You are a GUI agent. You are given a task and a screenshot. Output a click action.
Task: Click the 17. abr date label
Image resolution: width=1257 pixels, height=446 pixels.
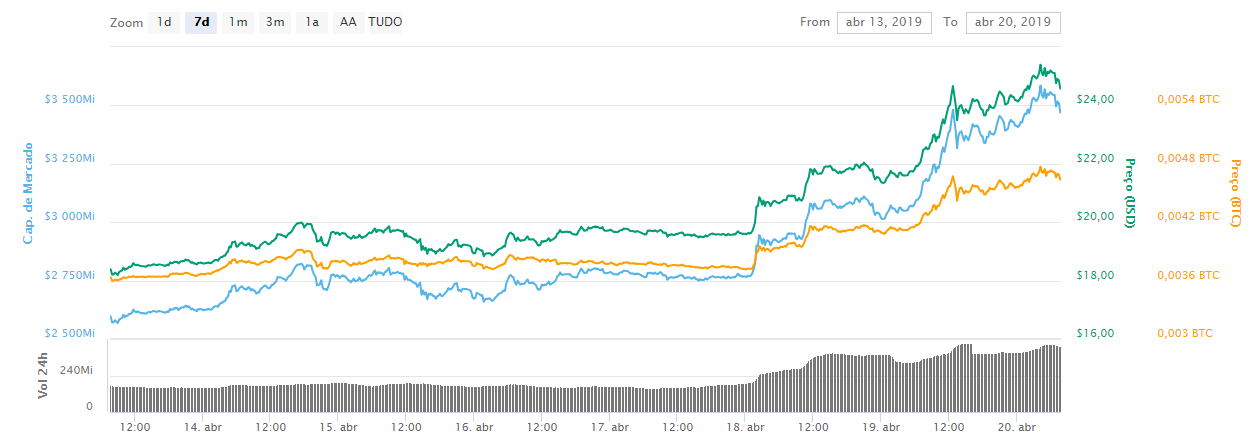(x=610, y=427)
